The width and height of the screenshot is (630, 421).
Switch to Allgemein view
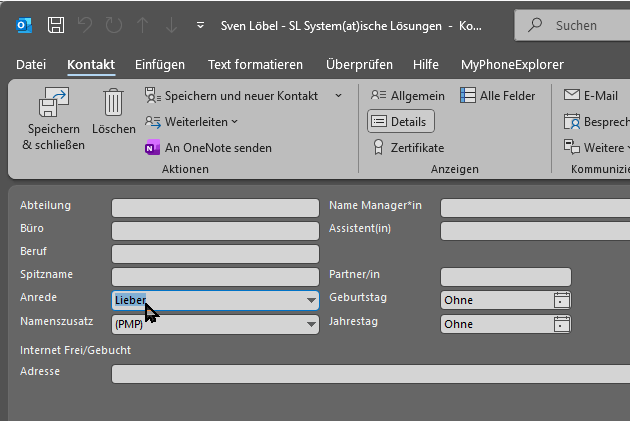coord(407,95)
